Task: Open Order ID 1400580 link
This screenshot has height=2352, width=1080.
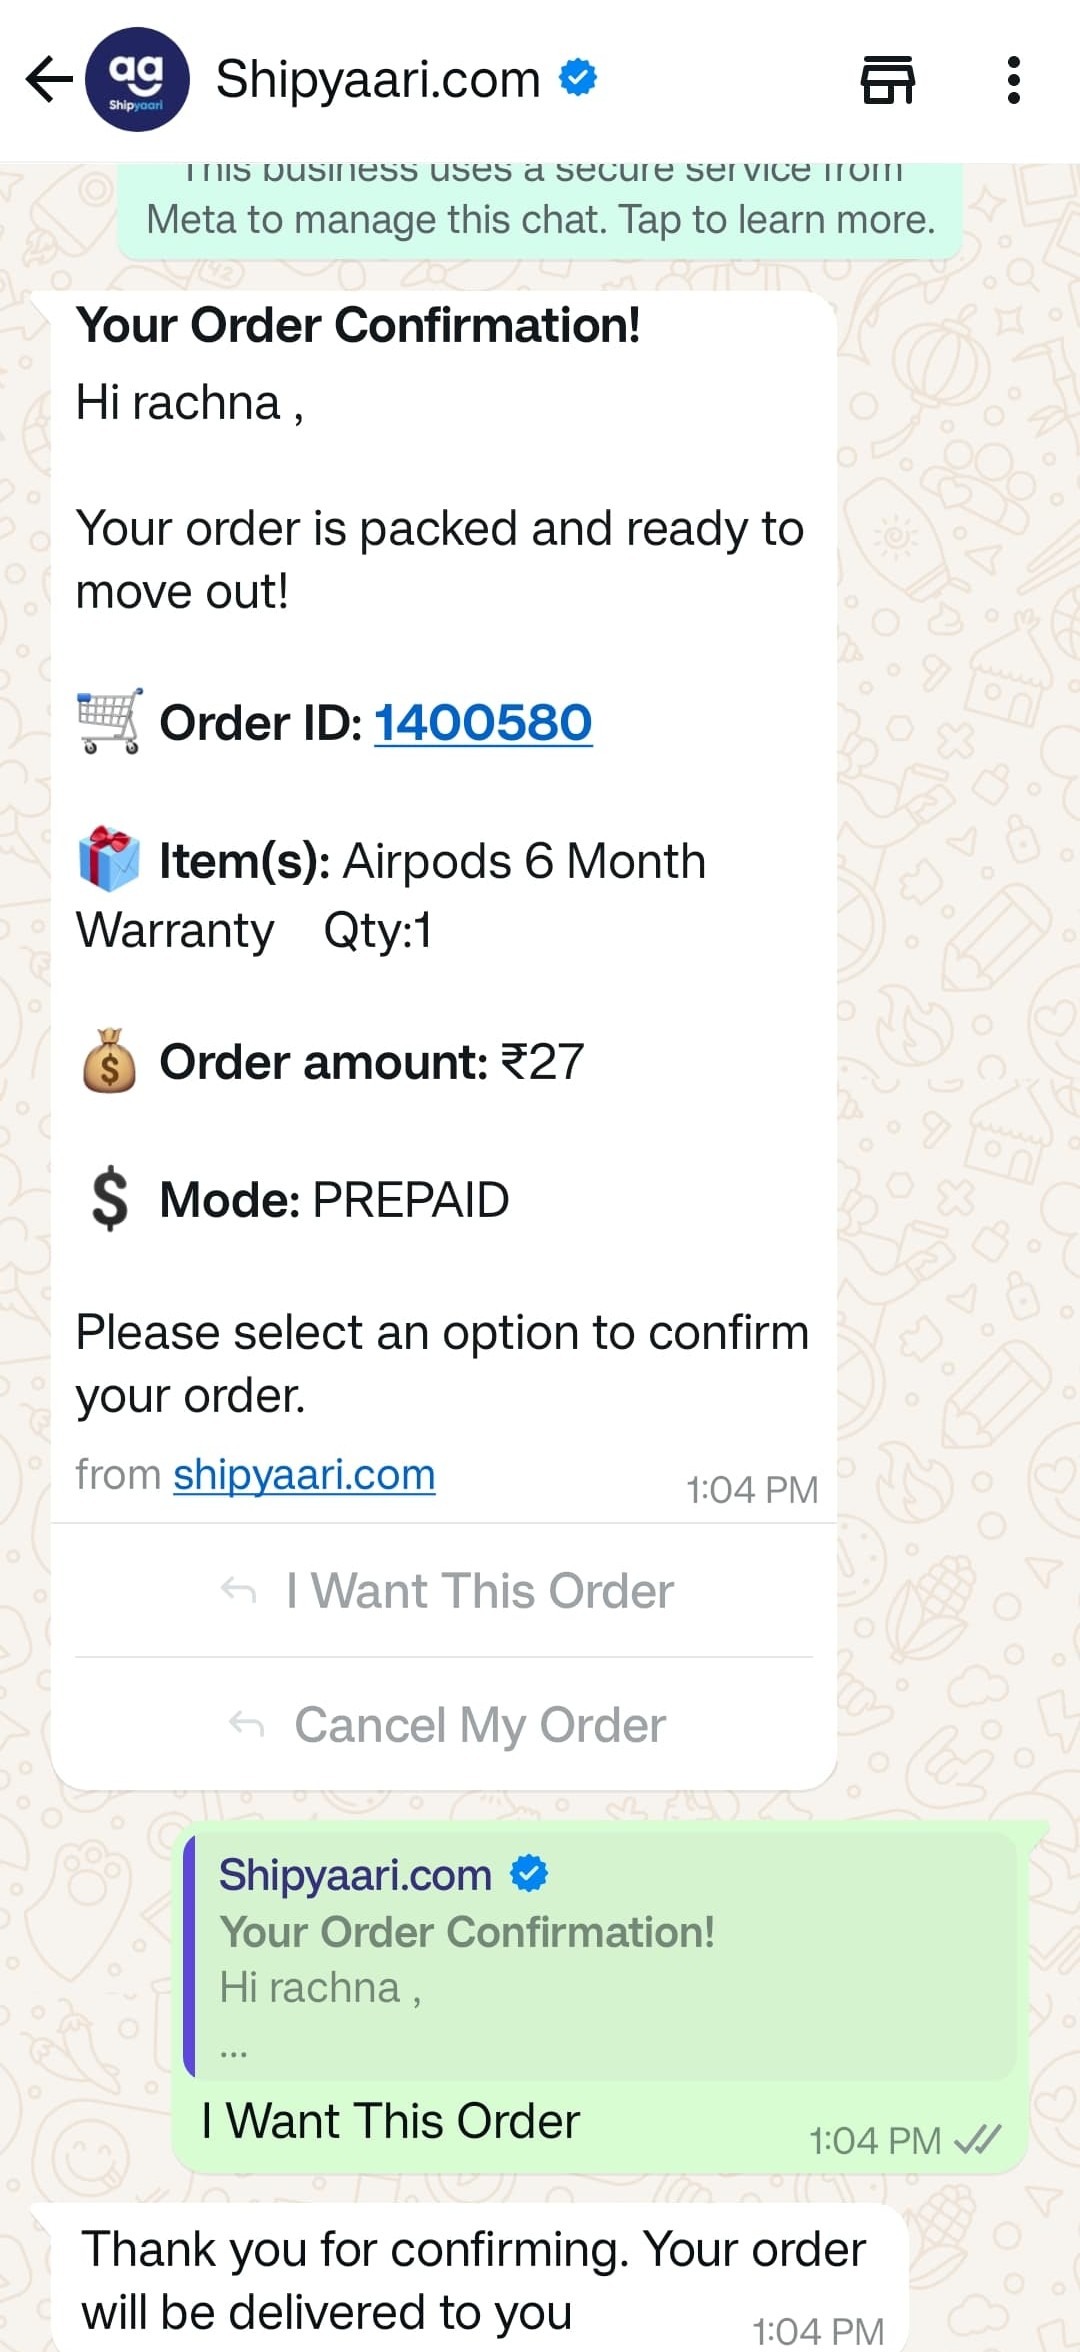Action: 483,723
